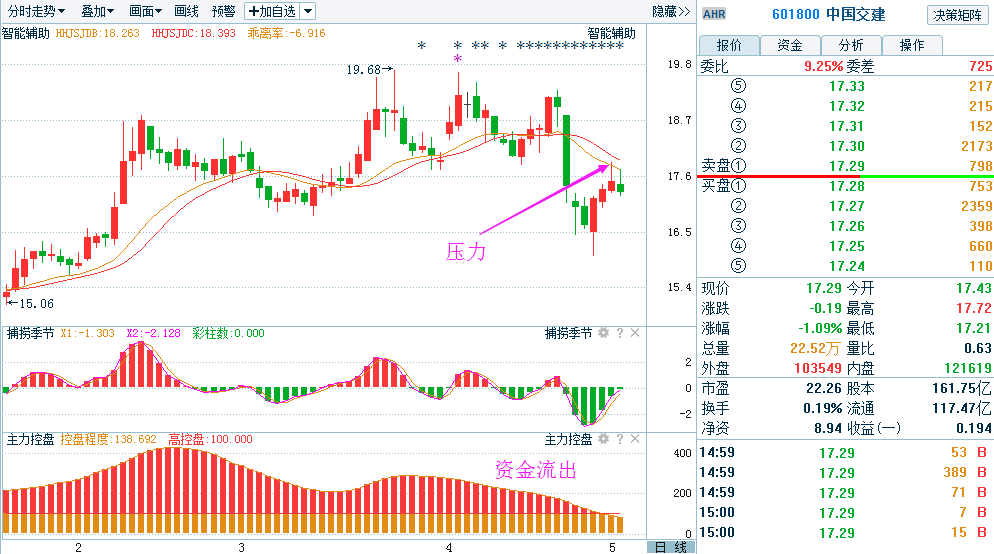Click the stock code 601800
The image size is (994, 554).
pos(796,14)
